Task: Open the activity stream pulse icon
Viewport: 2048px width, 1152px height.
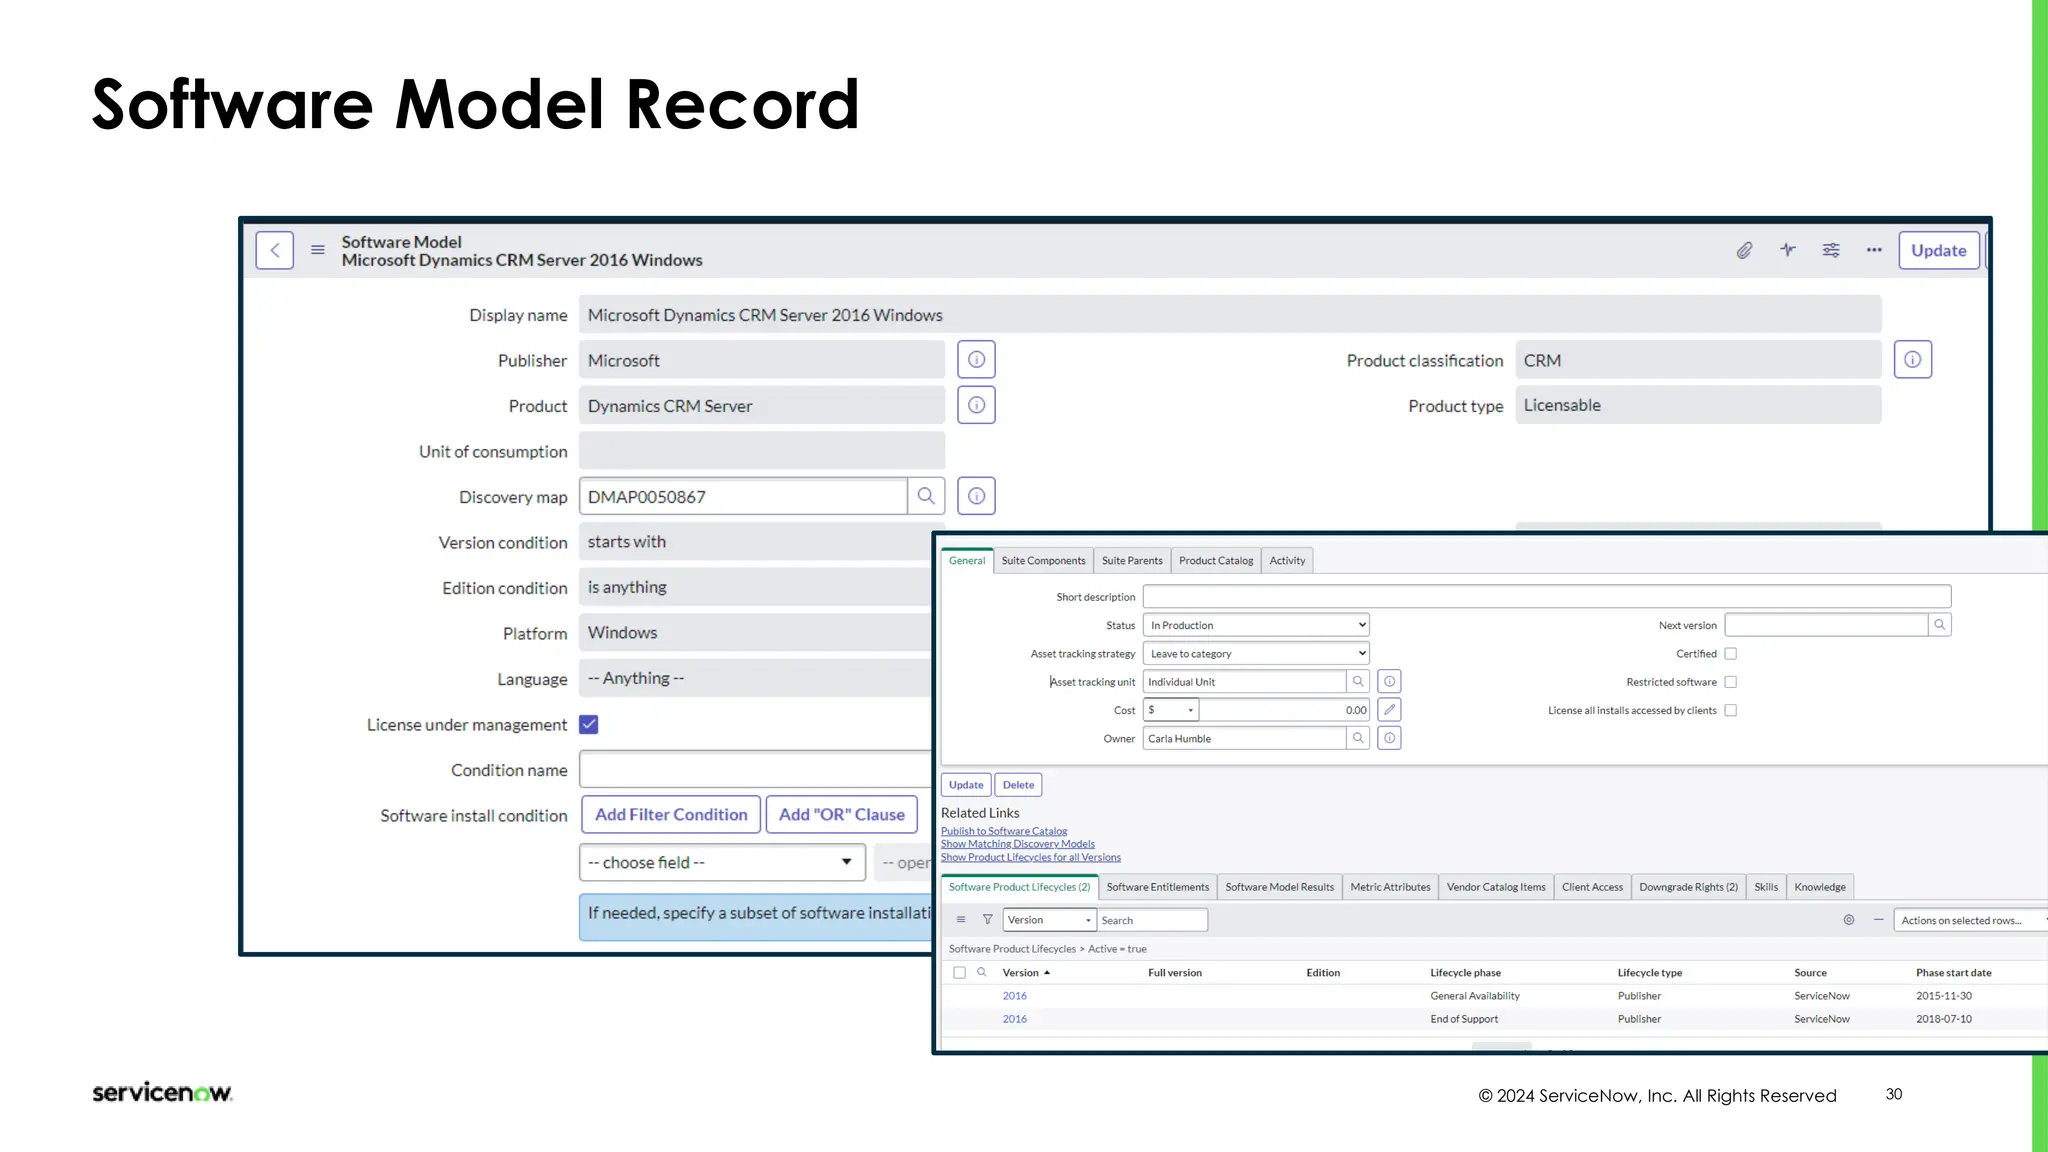Action: tap(1788, 250)
